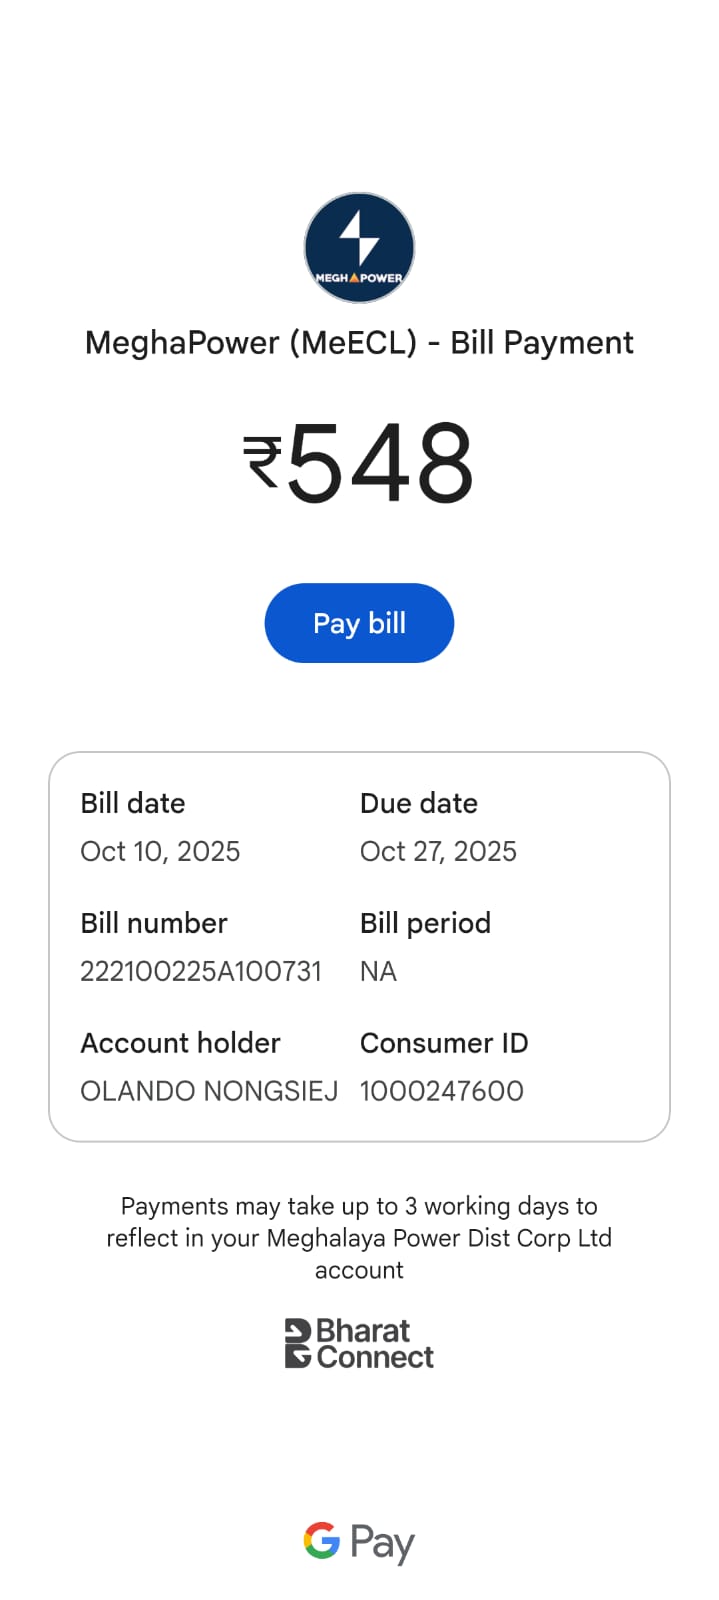Image resolution: width=719 pixels, height=1600 pixels.
Task: Select account holder name OLANDO NONGSIEJ
Action: [209, 1091]
